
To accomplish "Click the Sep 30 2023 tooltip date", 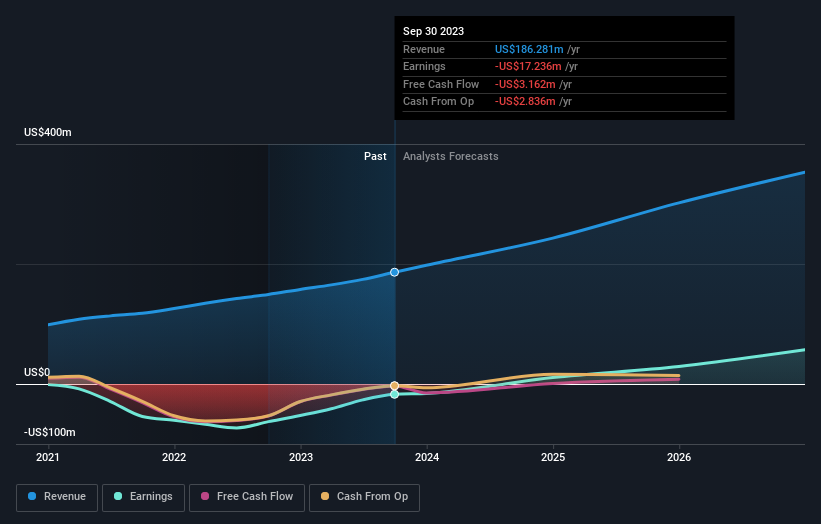I will [434, 31].
